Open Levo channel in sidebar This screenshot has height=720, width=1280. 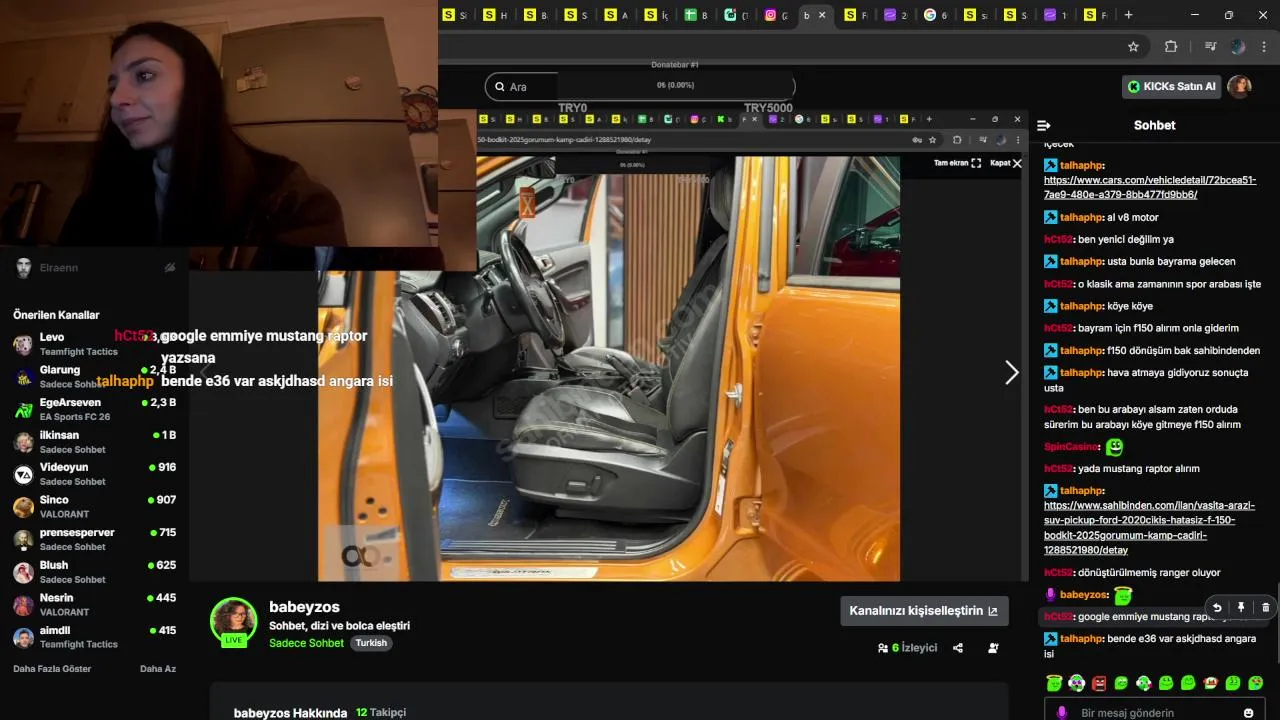(95, 344)
